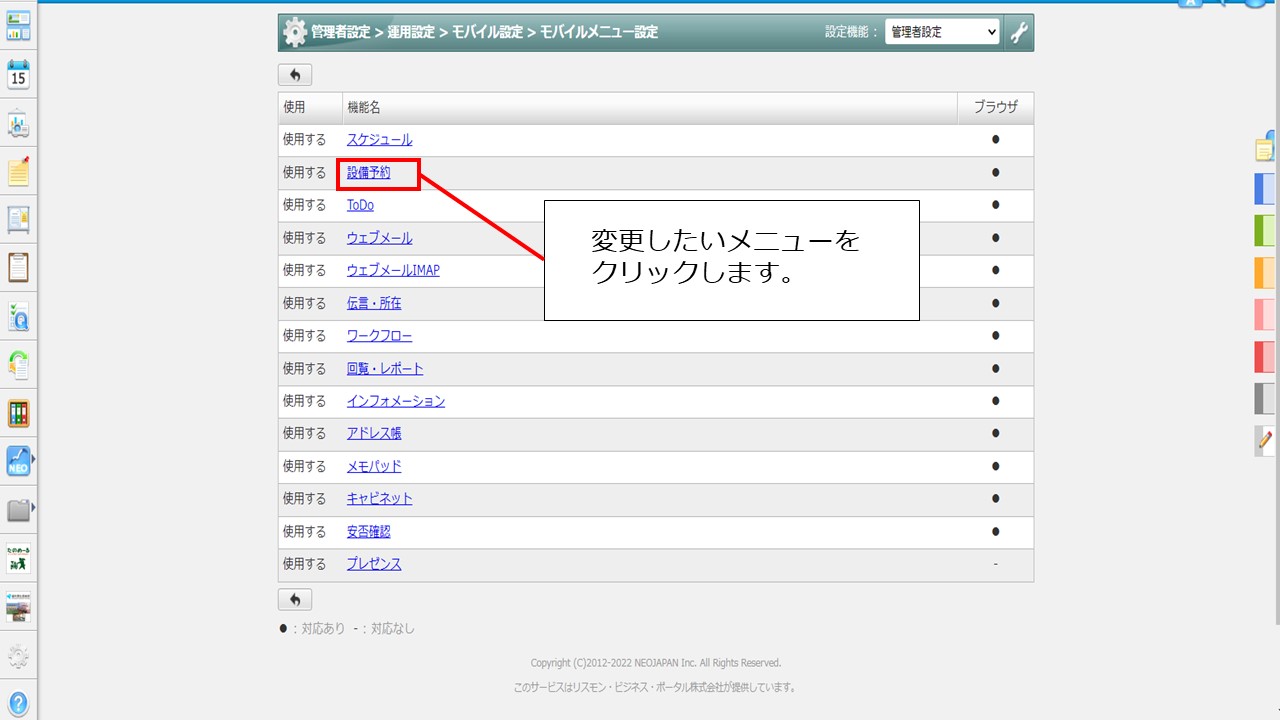Open the メモパッド link
1280x720 pixels.
coord(374,466)
